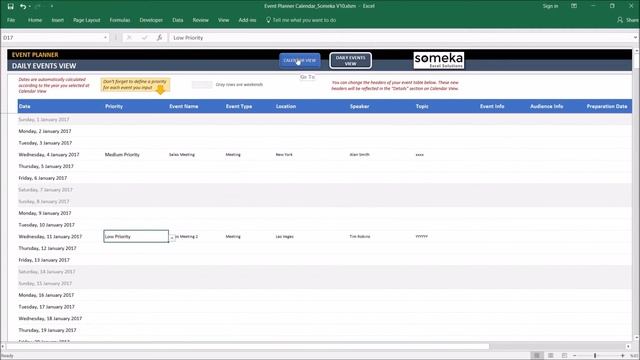Click the horizontal scrollbar right arrow

tap(628, 347)
